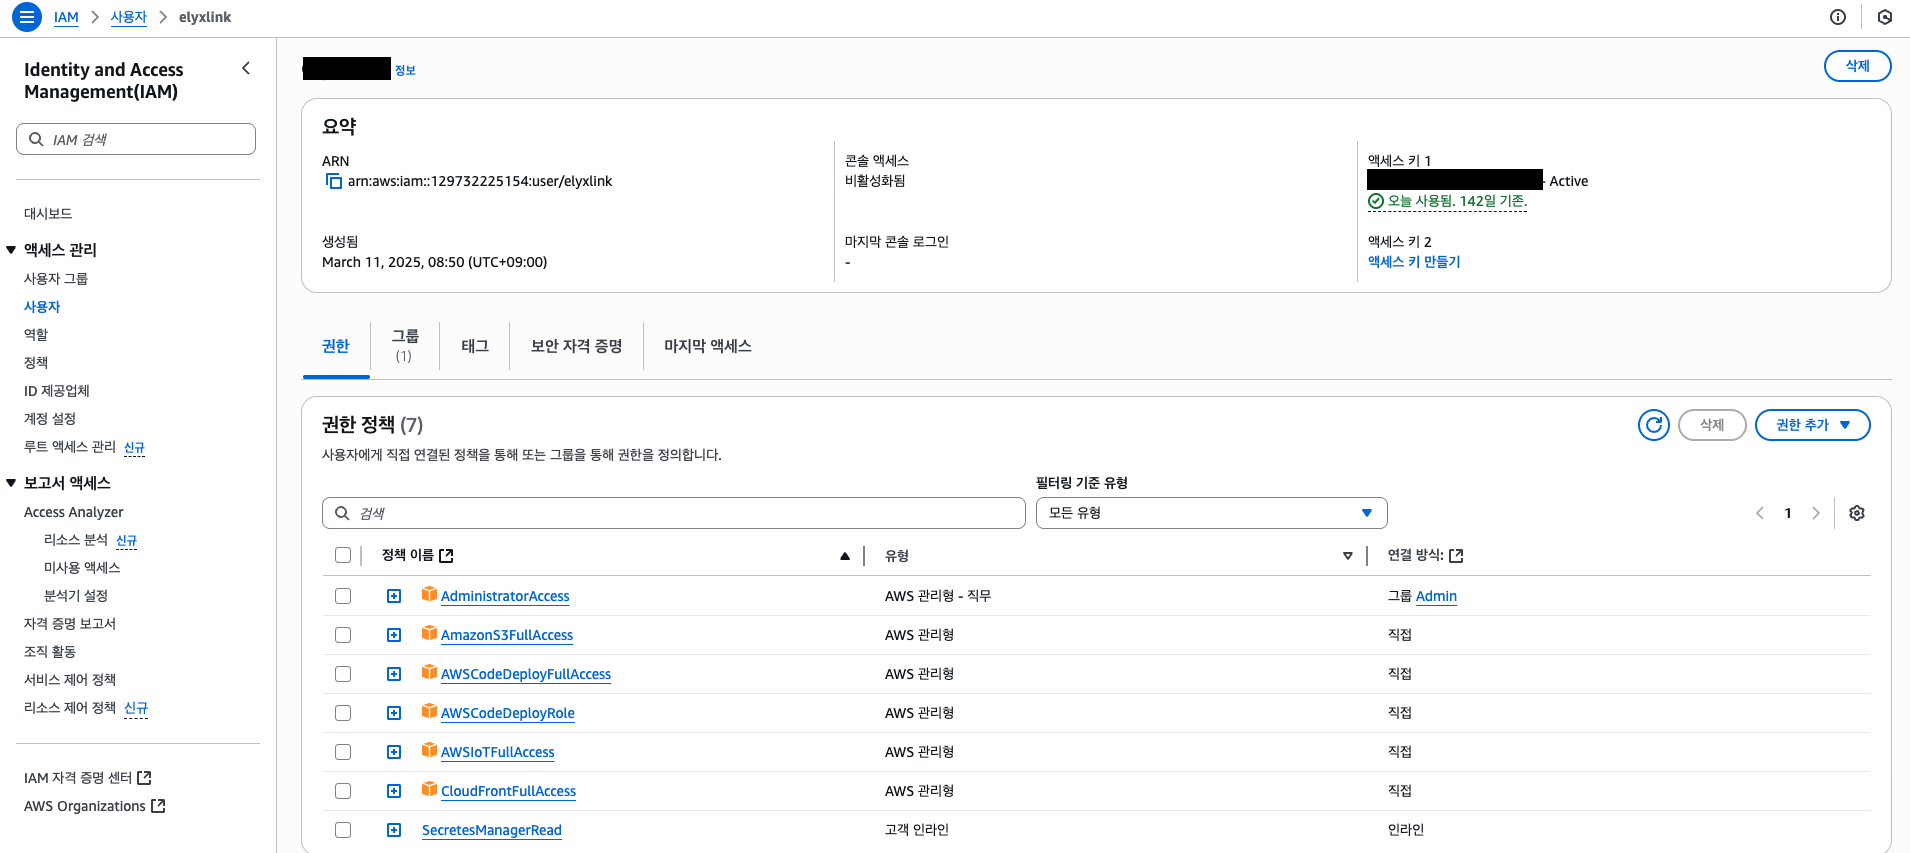Click the AWSCodeDeployRole policy box icon
The height and width of the screenshot is (853, 1910).
pyautogui.click(x=429, y=711)
